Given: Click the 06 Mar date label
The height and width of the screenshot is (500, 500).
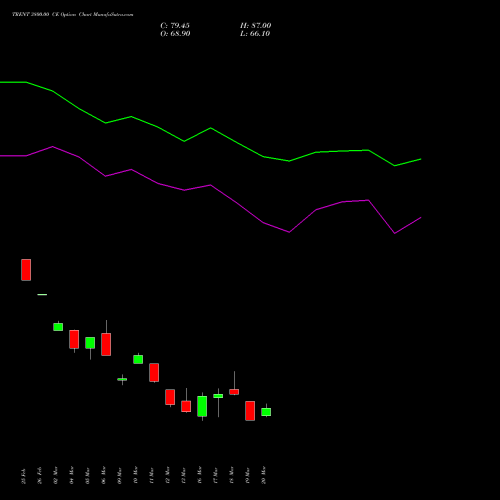Looking at the screenshot, I should (x=103, y=476).
